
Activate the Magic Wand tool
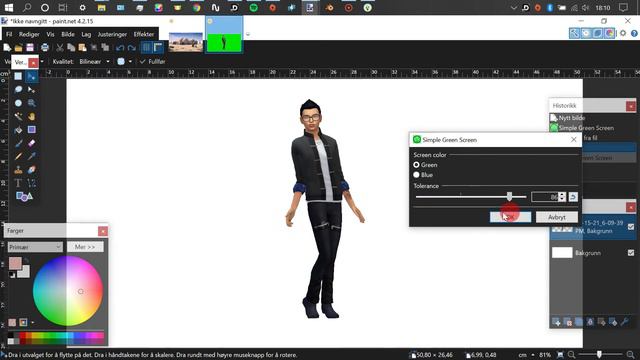click(18, 116)
